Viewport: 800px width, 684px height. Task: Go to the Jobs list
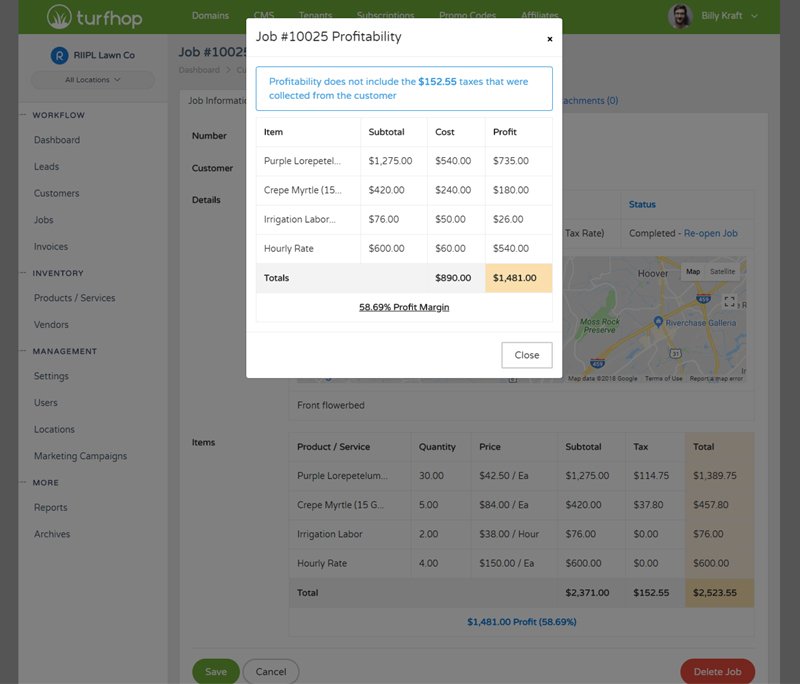coord(44,220)
